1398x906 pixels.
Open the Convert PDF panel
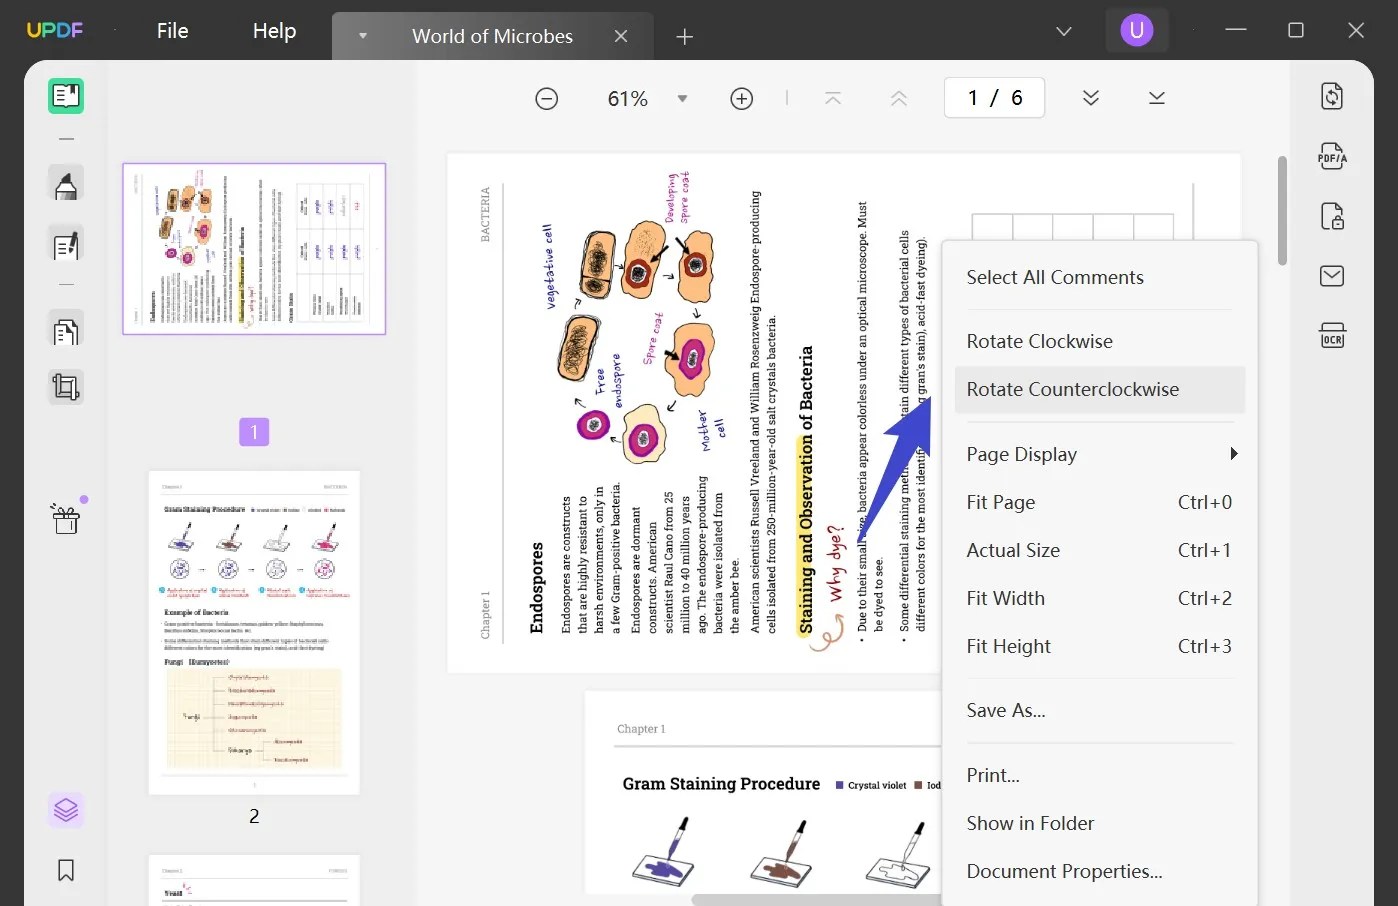click(x=1332, y=95)
